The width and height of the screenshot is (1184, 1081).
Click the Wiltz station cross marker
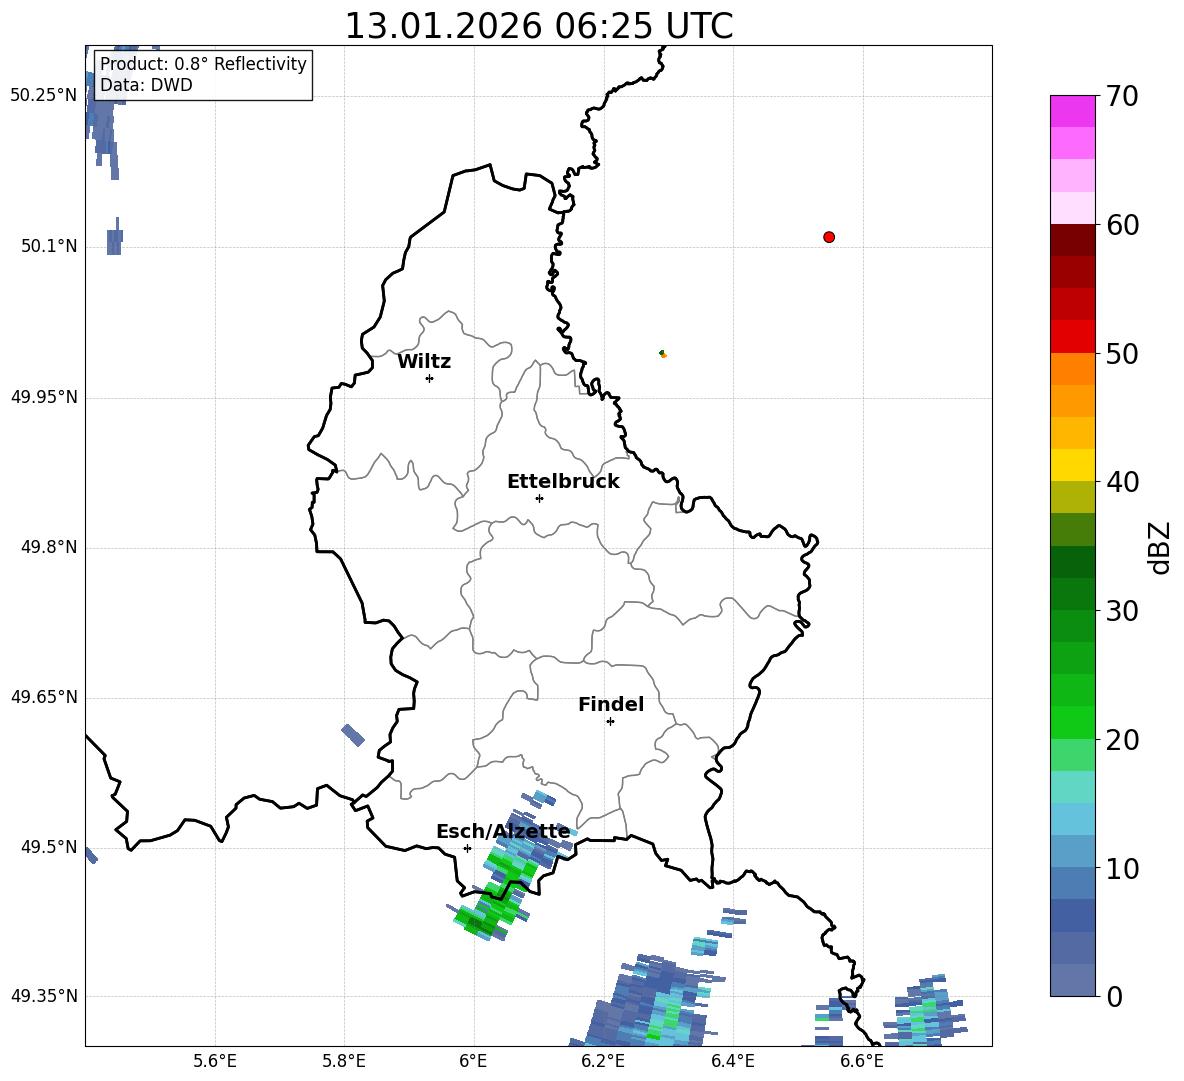(x=430, y=378)
